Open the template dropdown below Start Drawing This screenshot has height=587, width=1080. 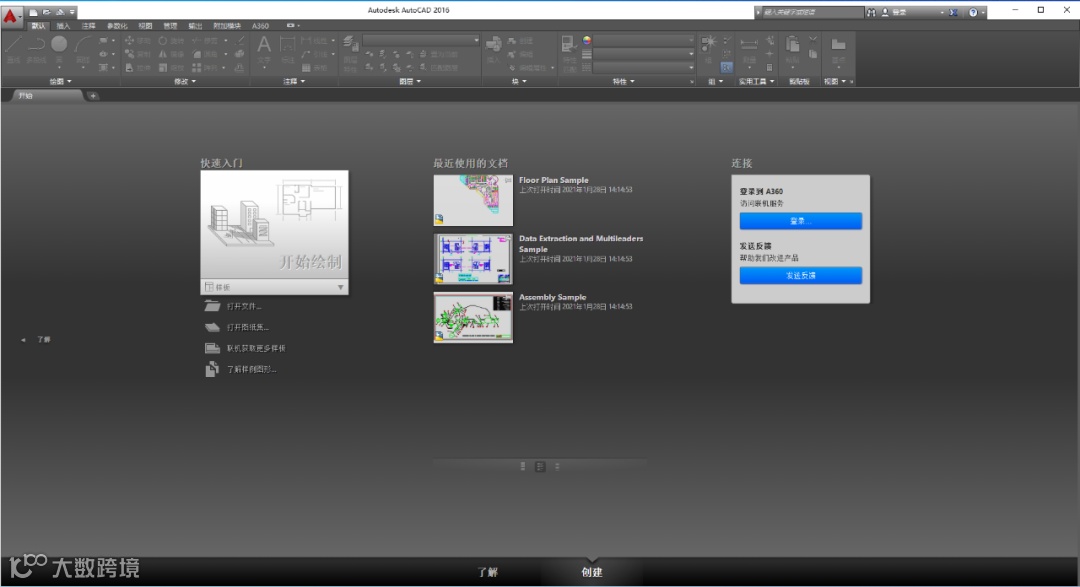click(x=274, y=287)
